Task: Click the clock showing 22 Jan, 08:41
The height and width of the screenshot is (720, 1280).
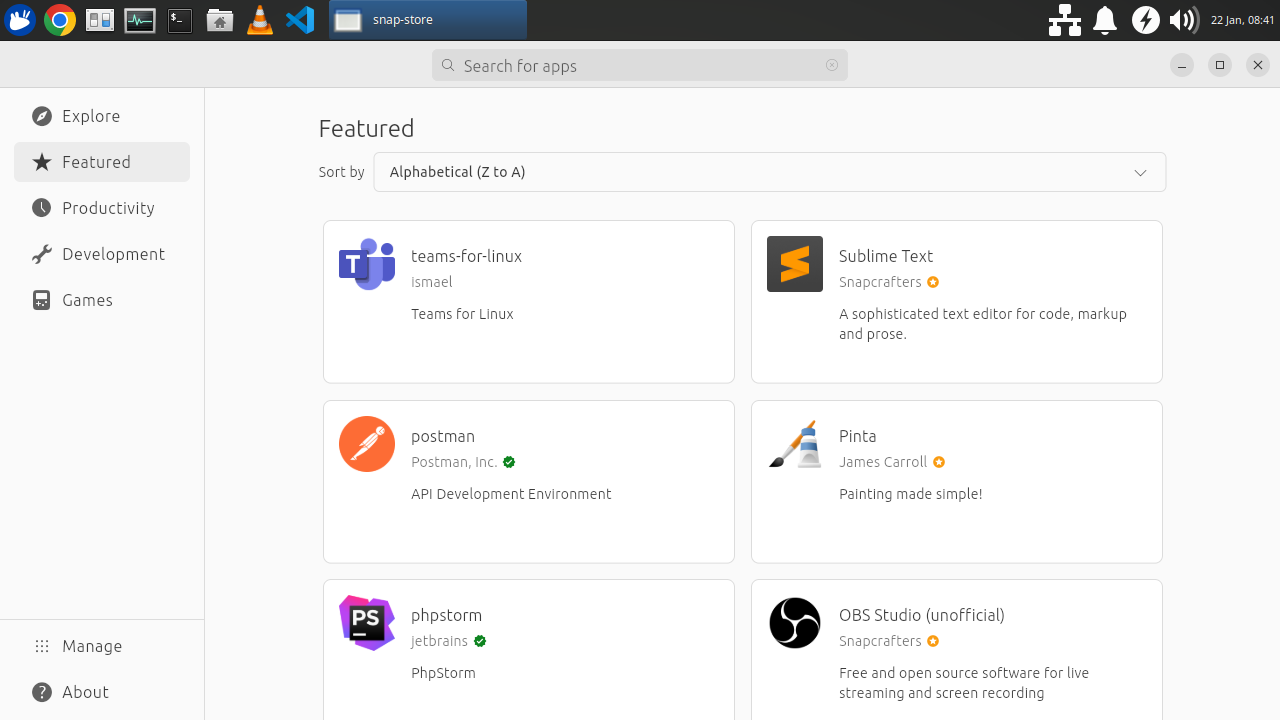Action: click(x=1242, y=20)
